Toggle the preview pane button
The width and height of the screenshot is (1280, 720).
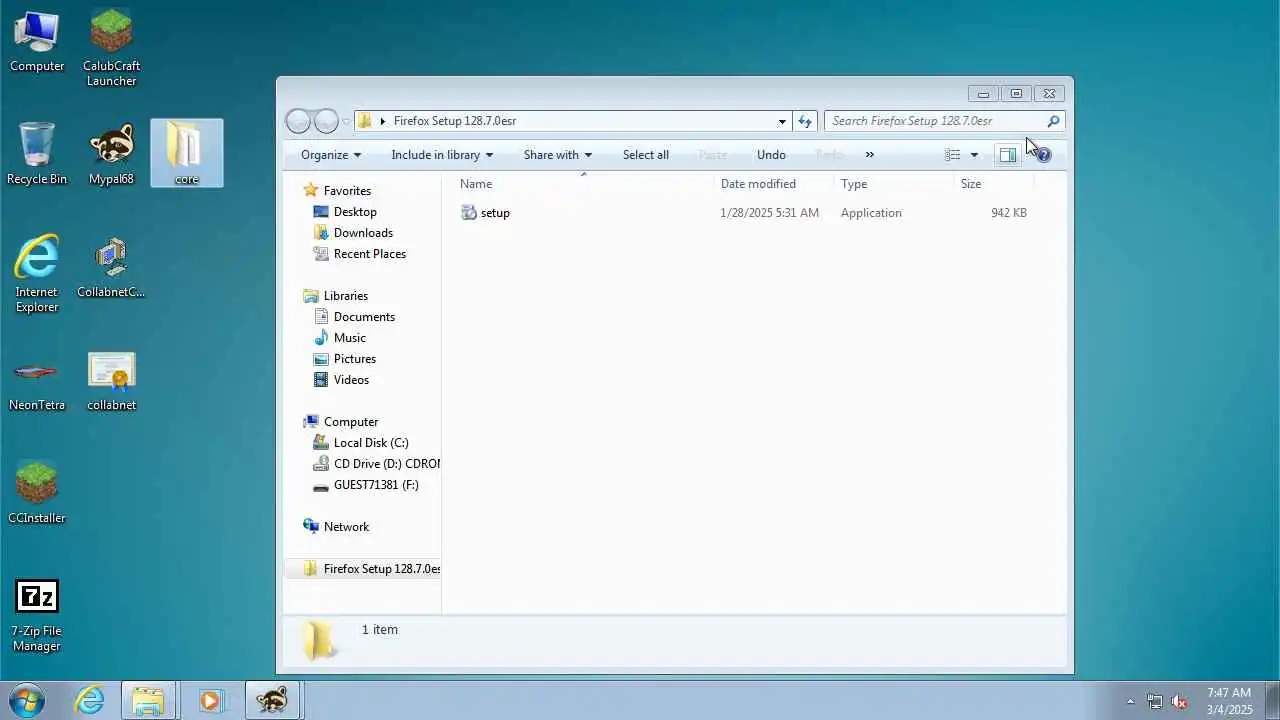[1007, 154]
